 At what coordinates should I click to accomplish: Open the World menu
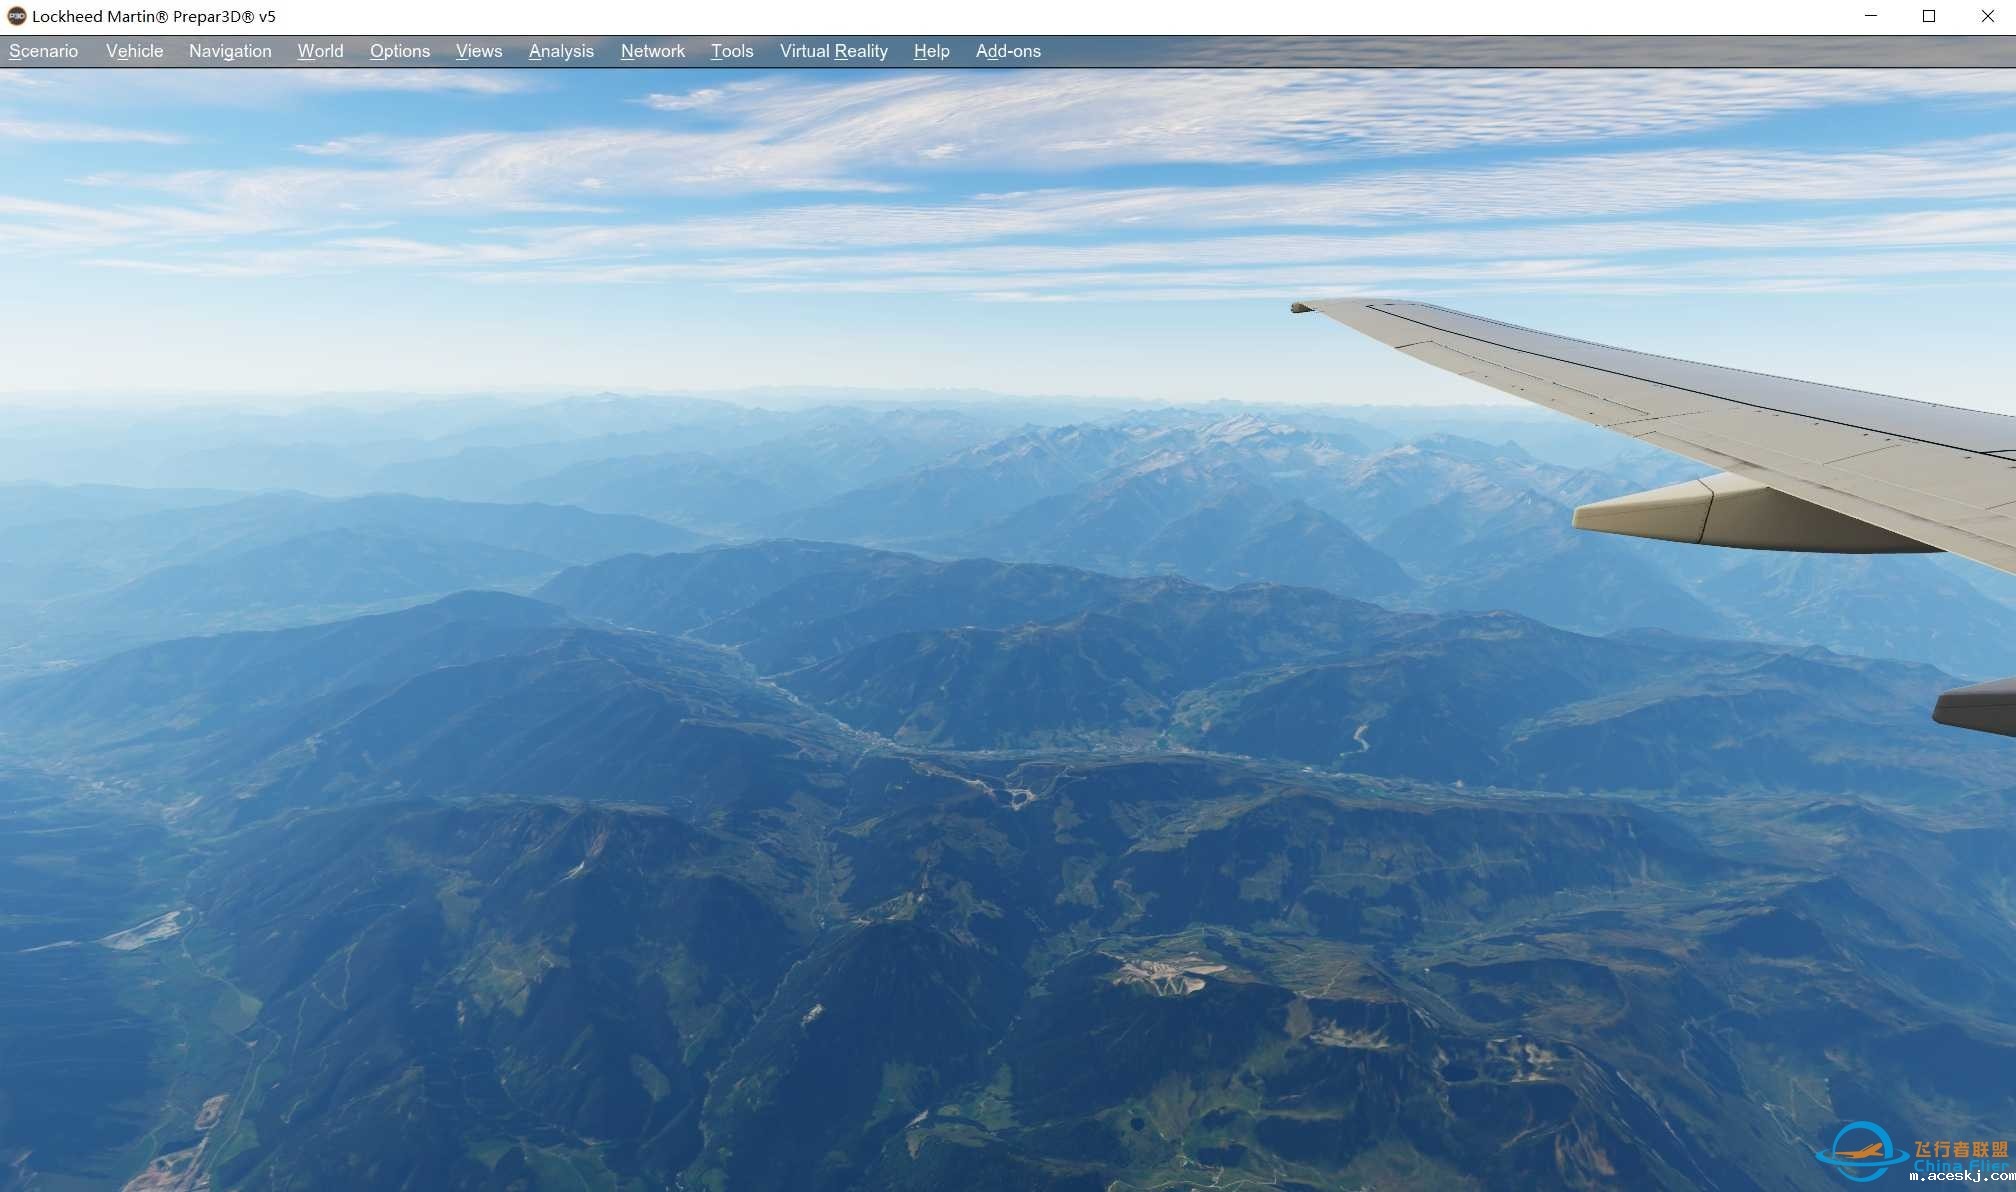coord(320,51)
